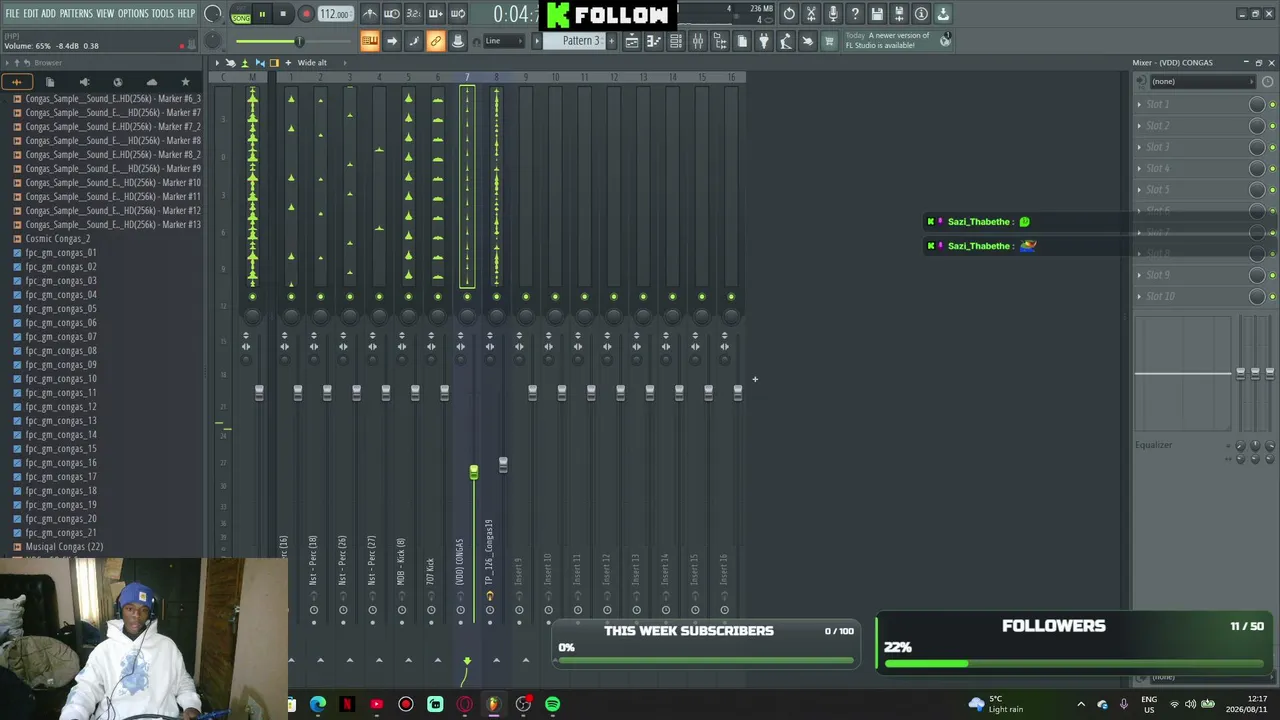Open the Slot 2 effect menu arrow
Viewport: 1280px width, 720px height.
tap(1139, 126)
